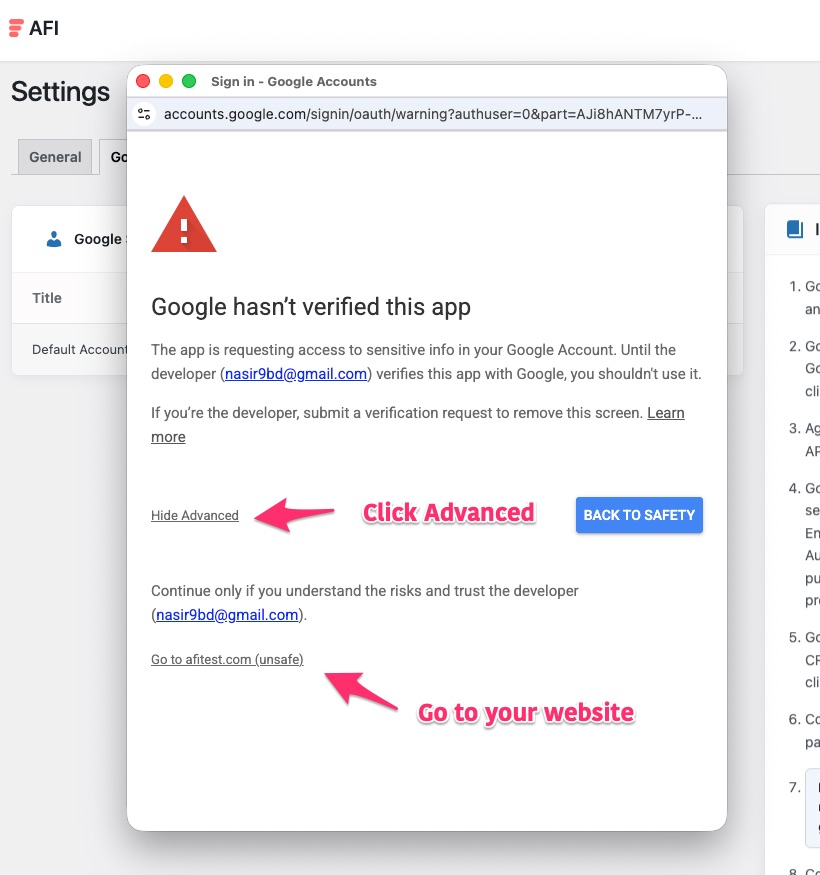Follow the 'Go to afitest.com (unsafe)' link
The height and width of the screenshot is (875, 820).
click(x=227, y=660)
